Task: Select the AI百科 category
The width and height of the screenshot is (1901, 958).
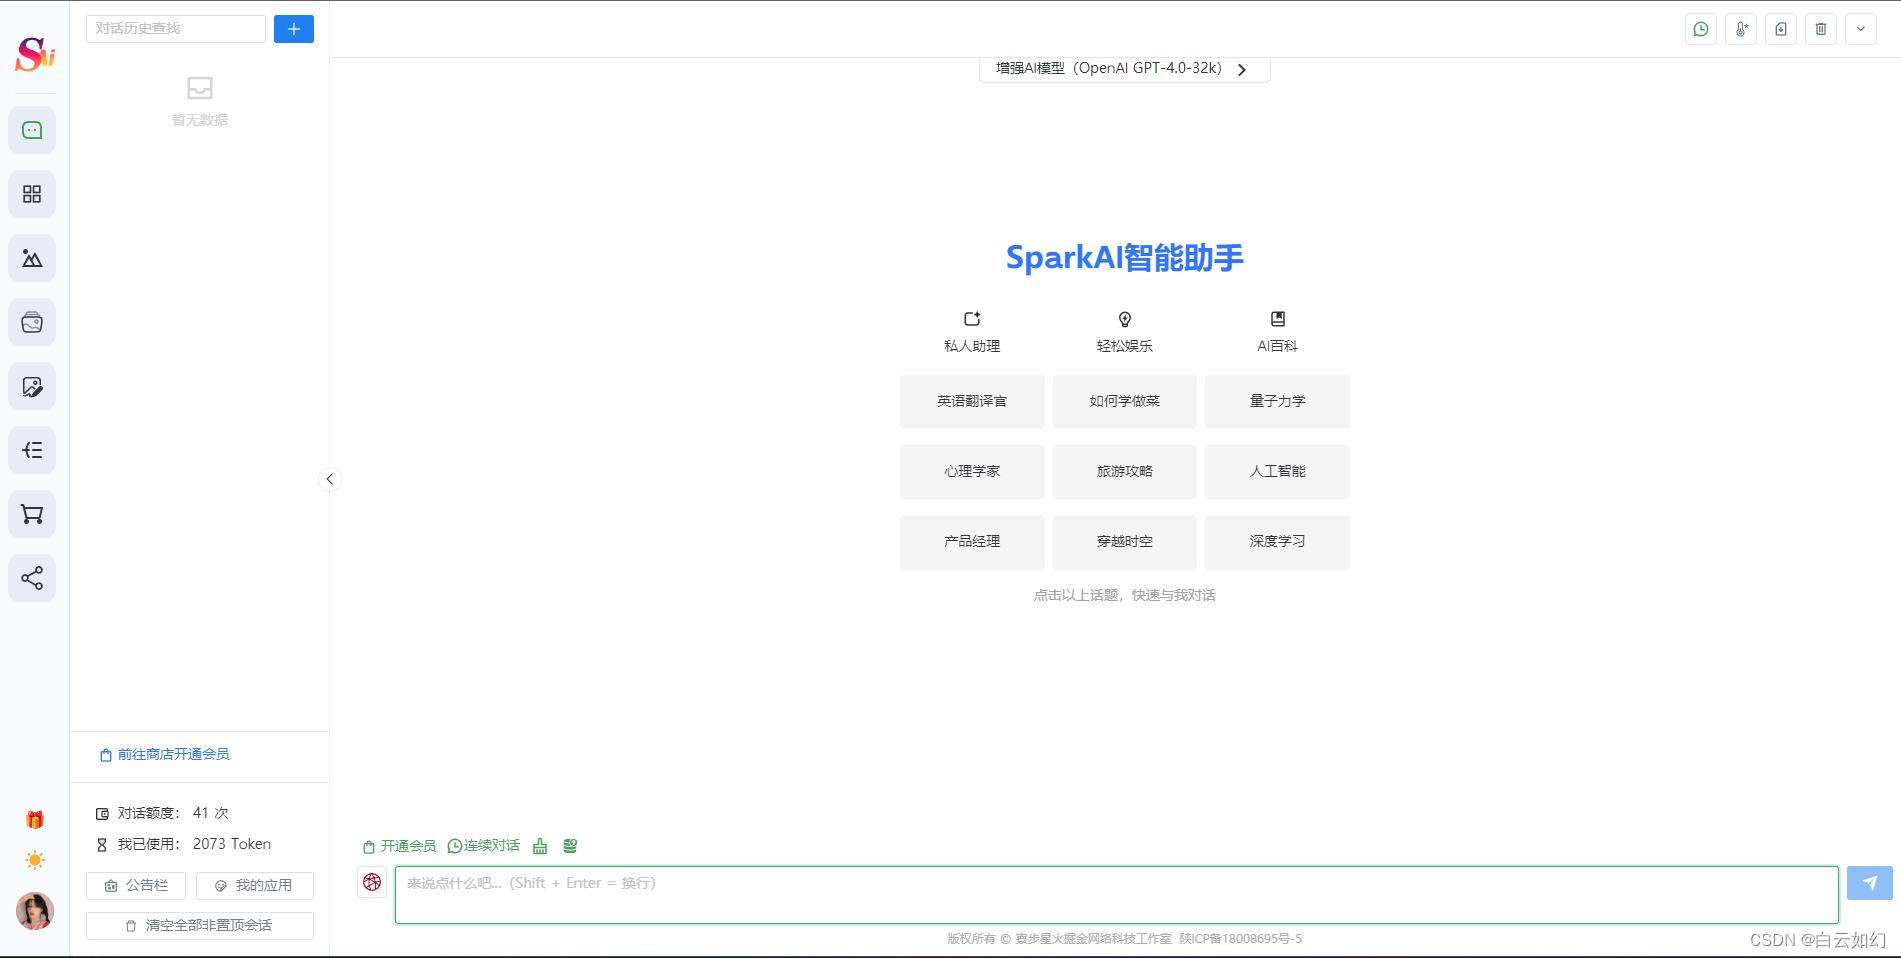Action: 1277,332
